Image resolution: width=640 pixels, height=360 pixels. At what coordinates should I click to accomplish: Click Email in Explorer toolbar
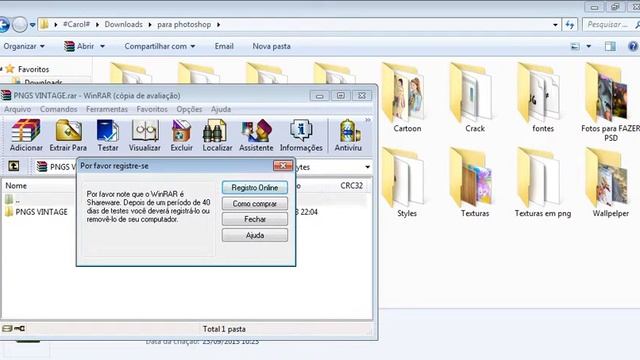point(224,46)
